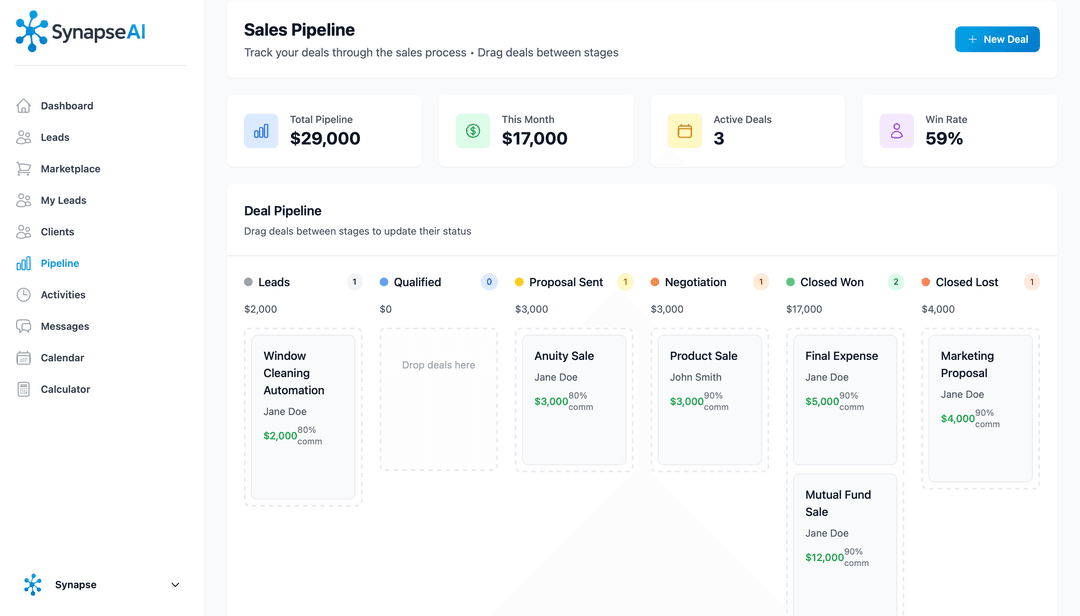This screenshot has width=1080, height=616.
Task: Expand the Synapse account chevron
Action: point(175,584)
